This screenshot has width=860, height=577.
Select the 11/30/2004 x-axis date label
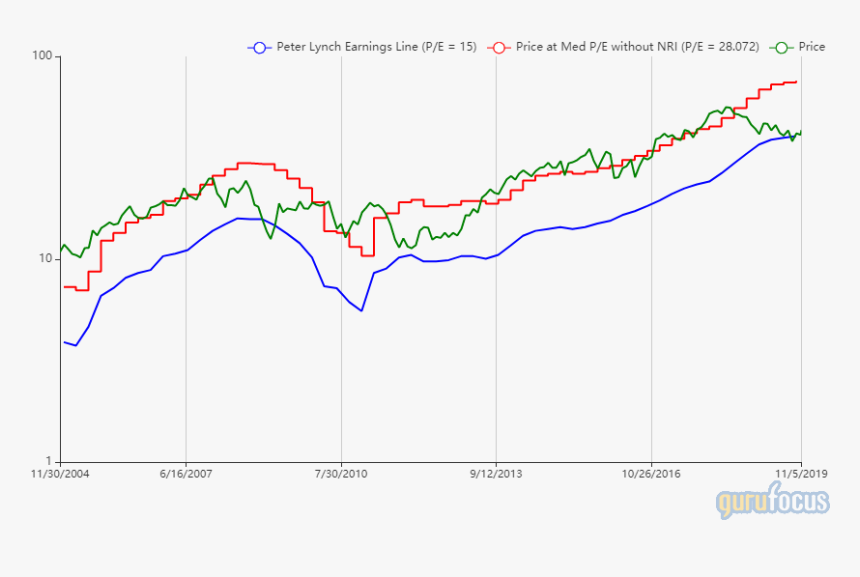(x=60, y=474)
